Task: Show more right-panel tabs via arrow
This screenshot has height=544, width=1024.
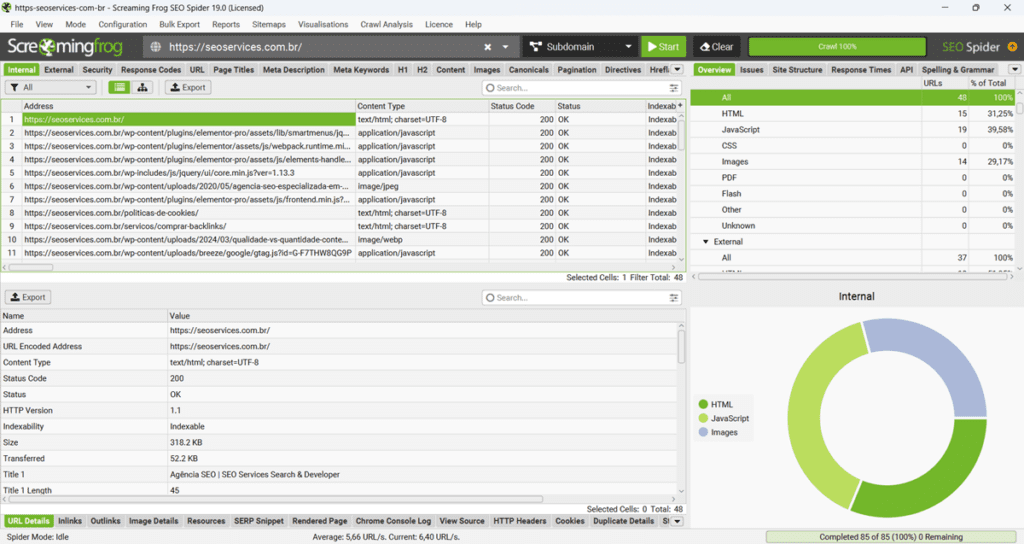Action: tap(1014, 69)
